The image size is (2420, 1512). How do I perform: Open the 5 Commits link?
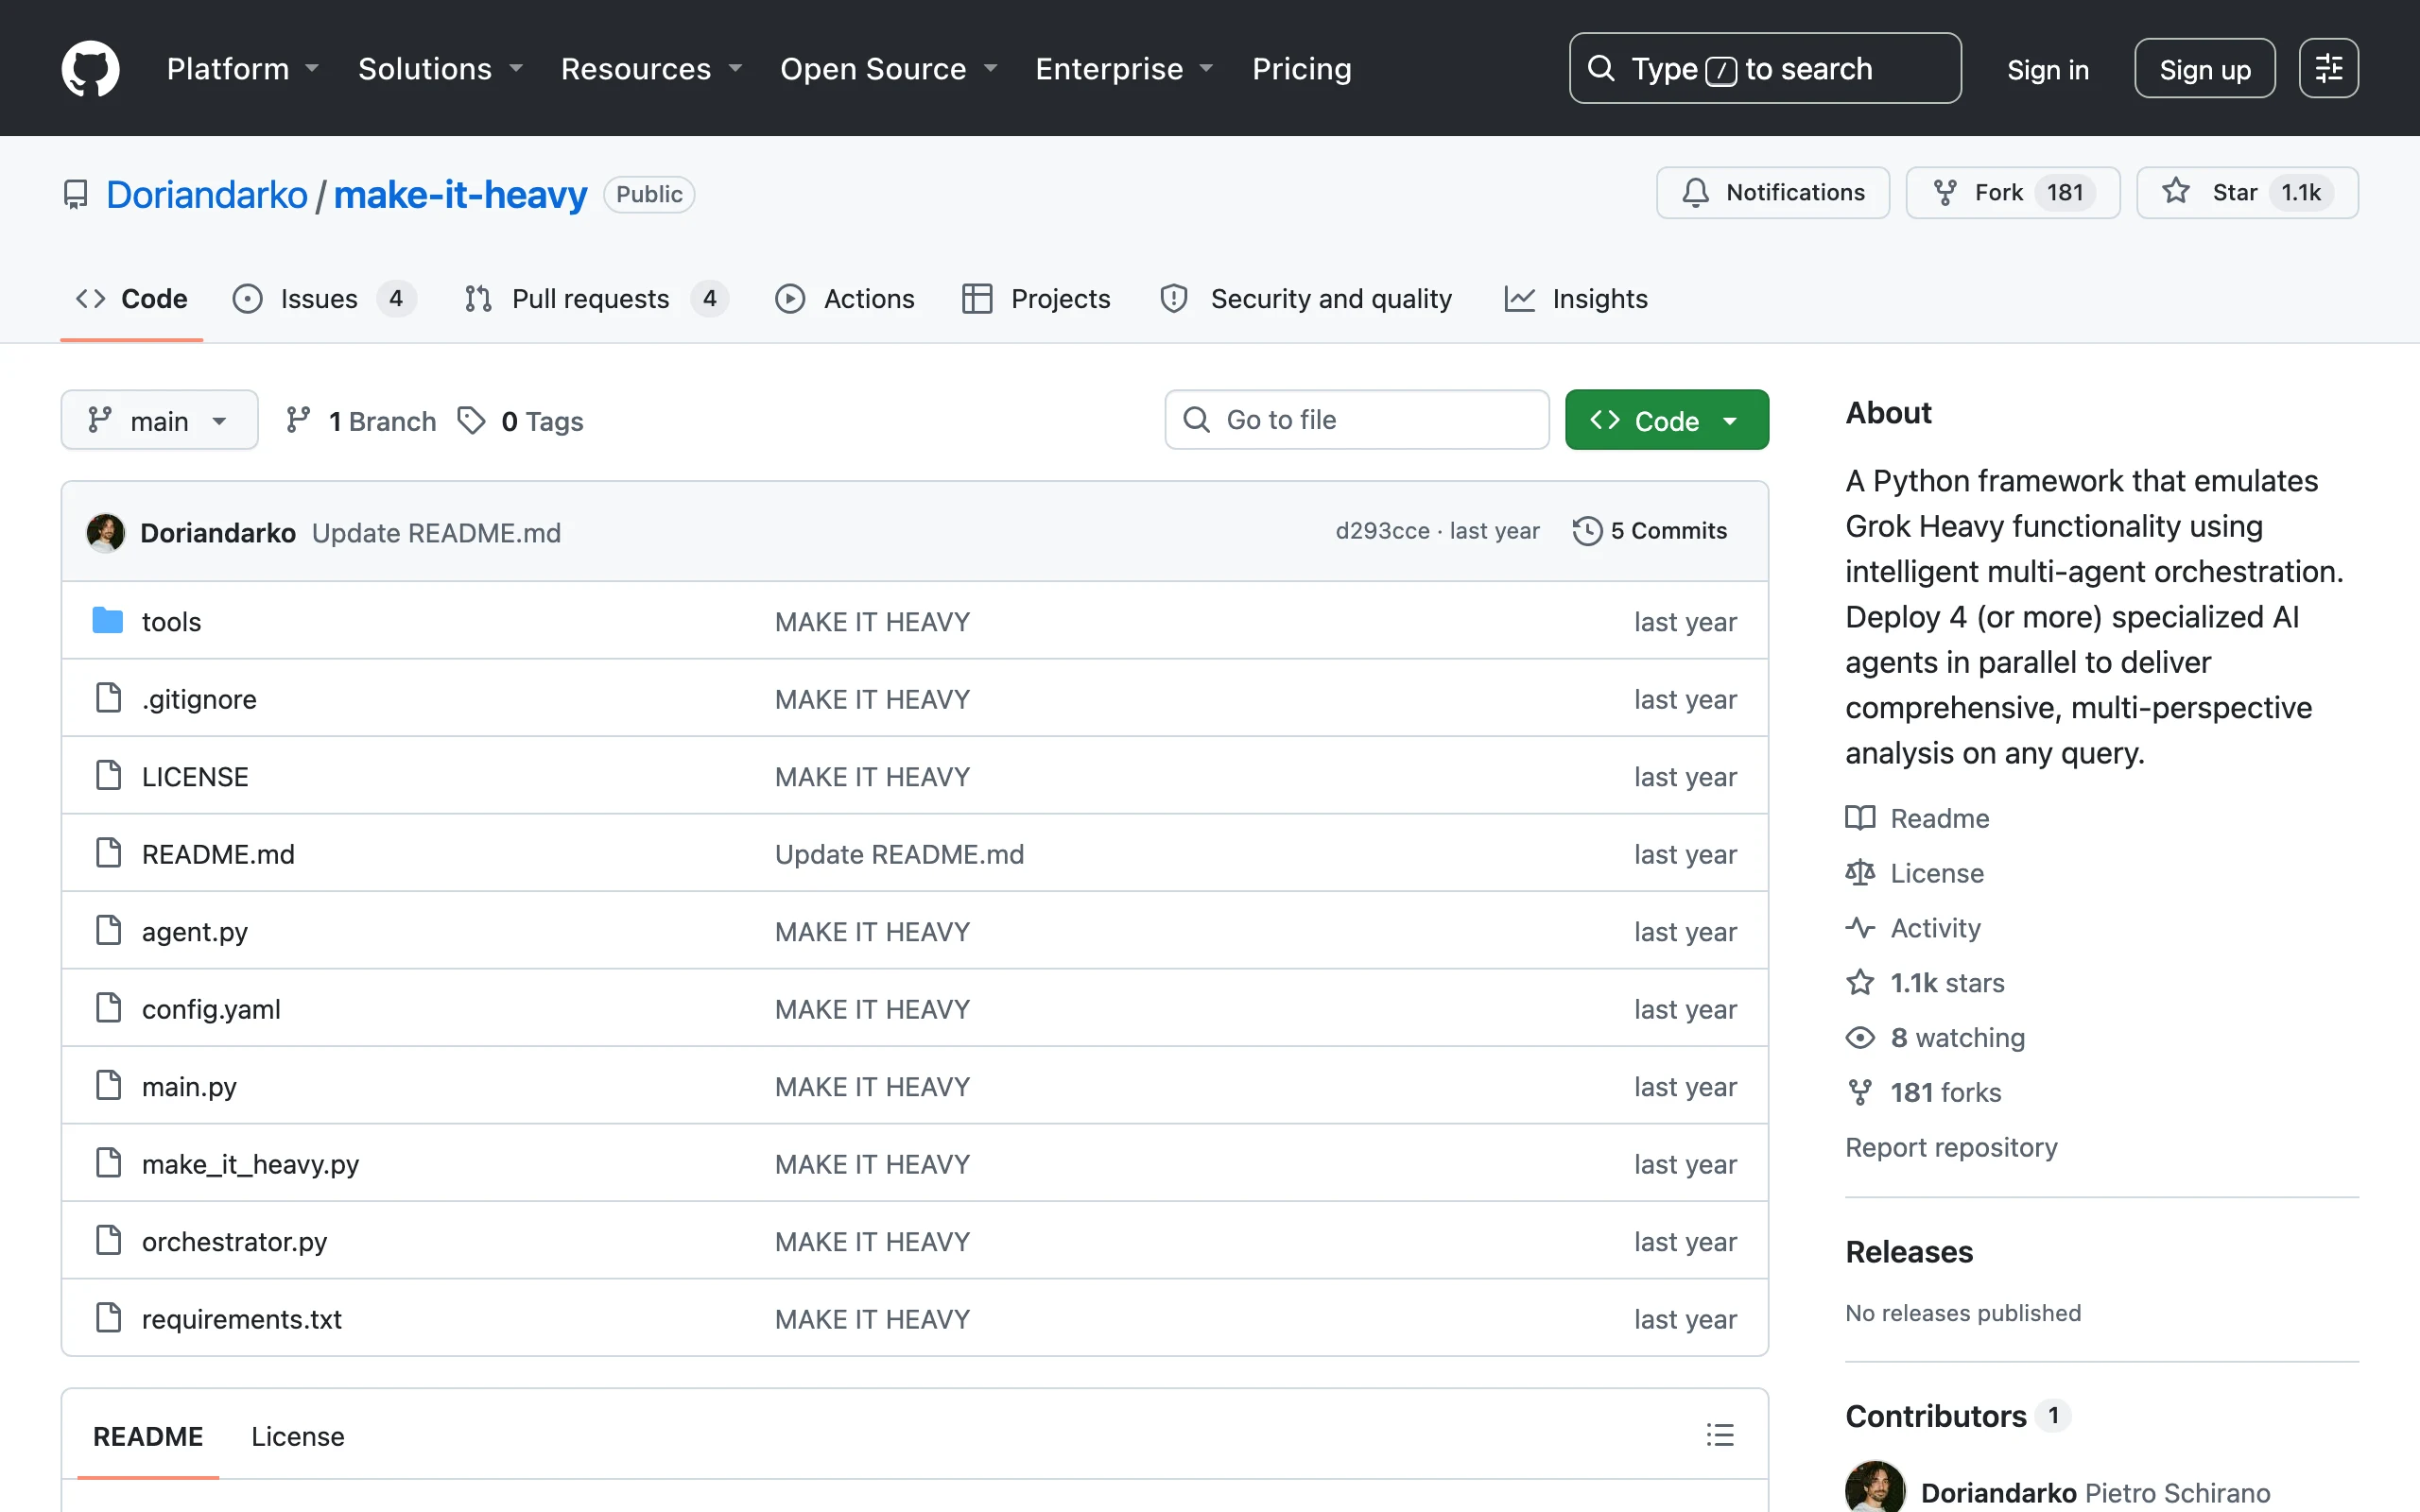point(1650,531)
